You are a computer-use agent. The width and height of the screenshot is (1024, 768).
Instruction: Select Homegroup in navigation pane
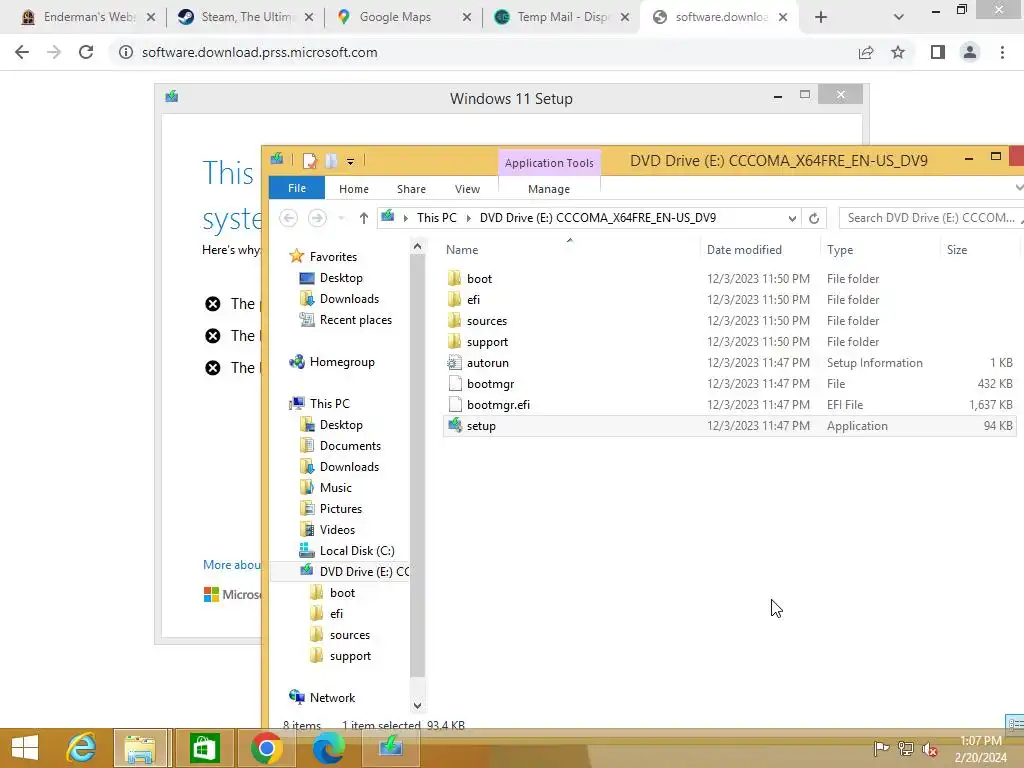[332, 362]
